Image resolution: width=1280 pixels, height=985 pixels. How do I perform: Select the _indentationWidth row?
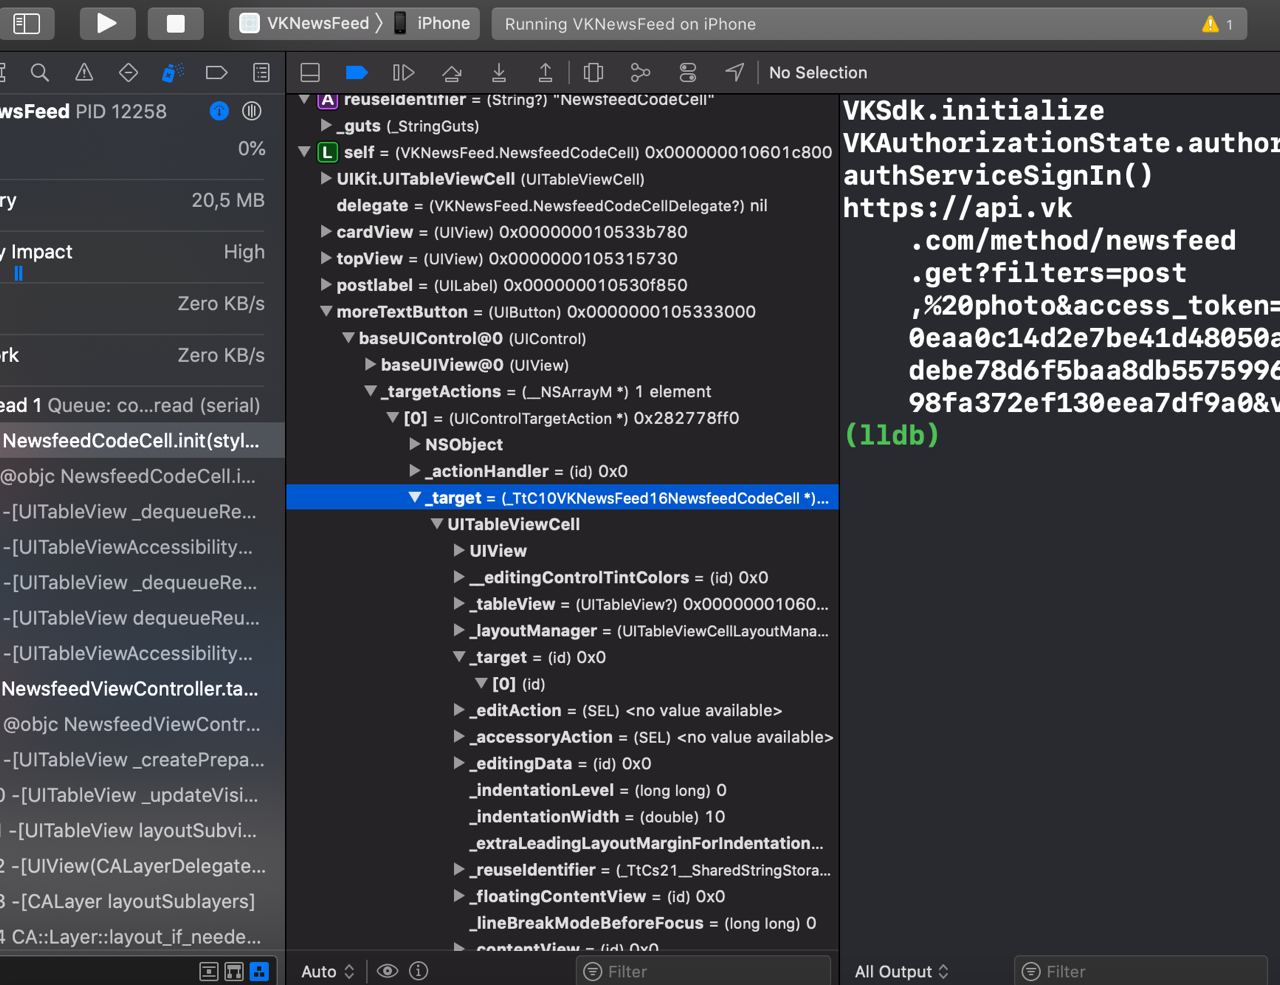point(562,817)
